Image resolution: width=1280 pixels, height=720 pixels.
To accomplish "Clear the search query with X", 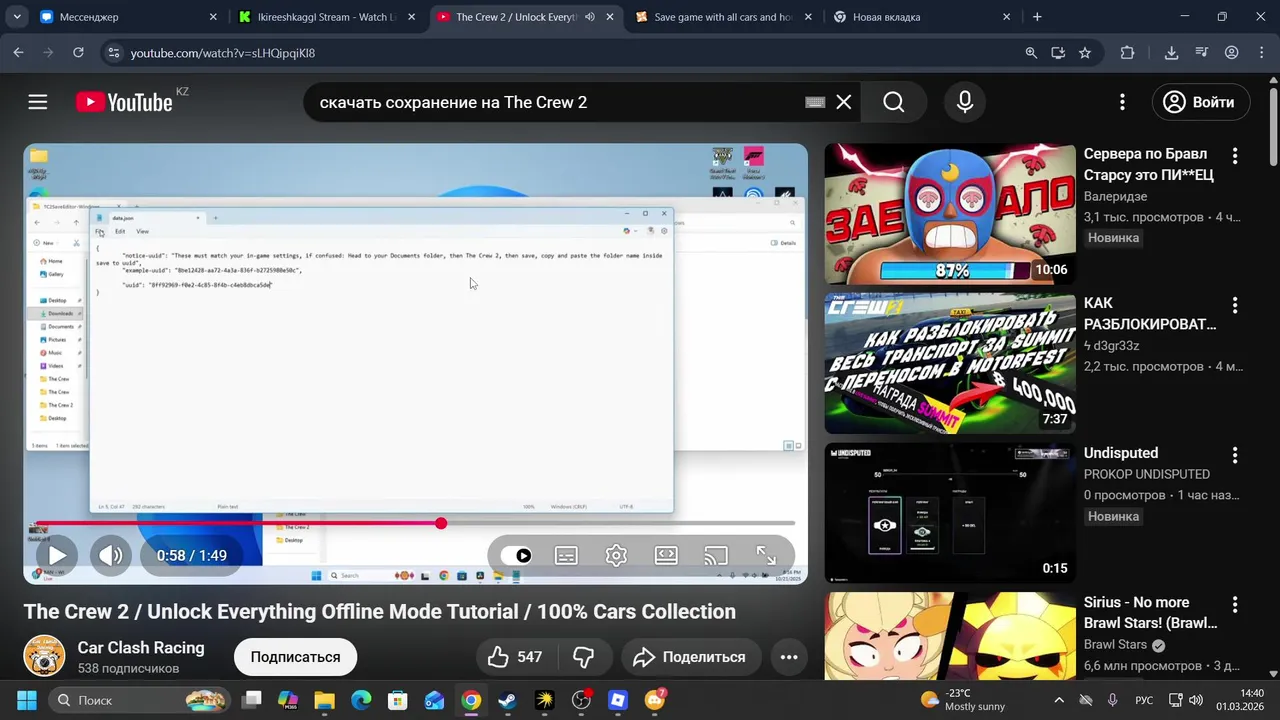I will pyautogui.click(x=844, y=102).
